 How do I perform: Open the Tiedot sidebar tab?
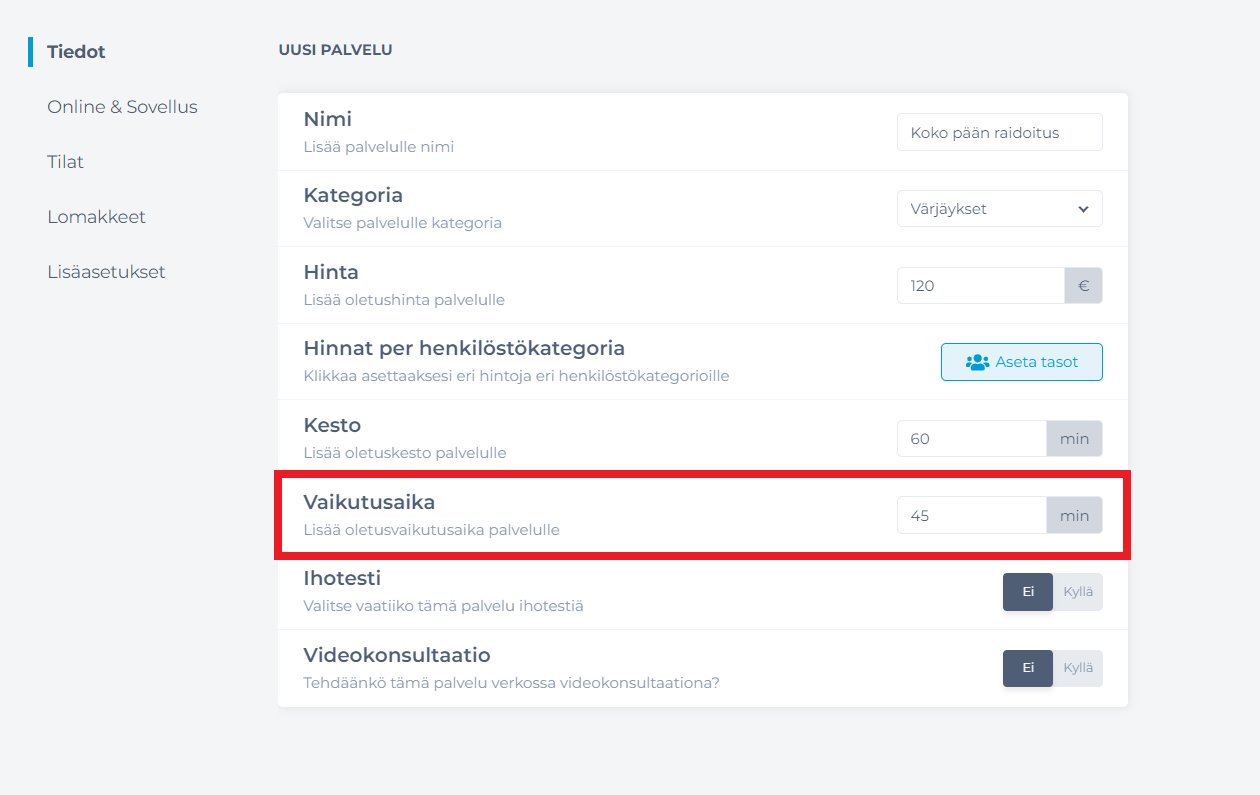[76, 52]
